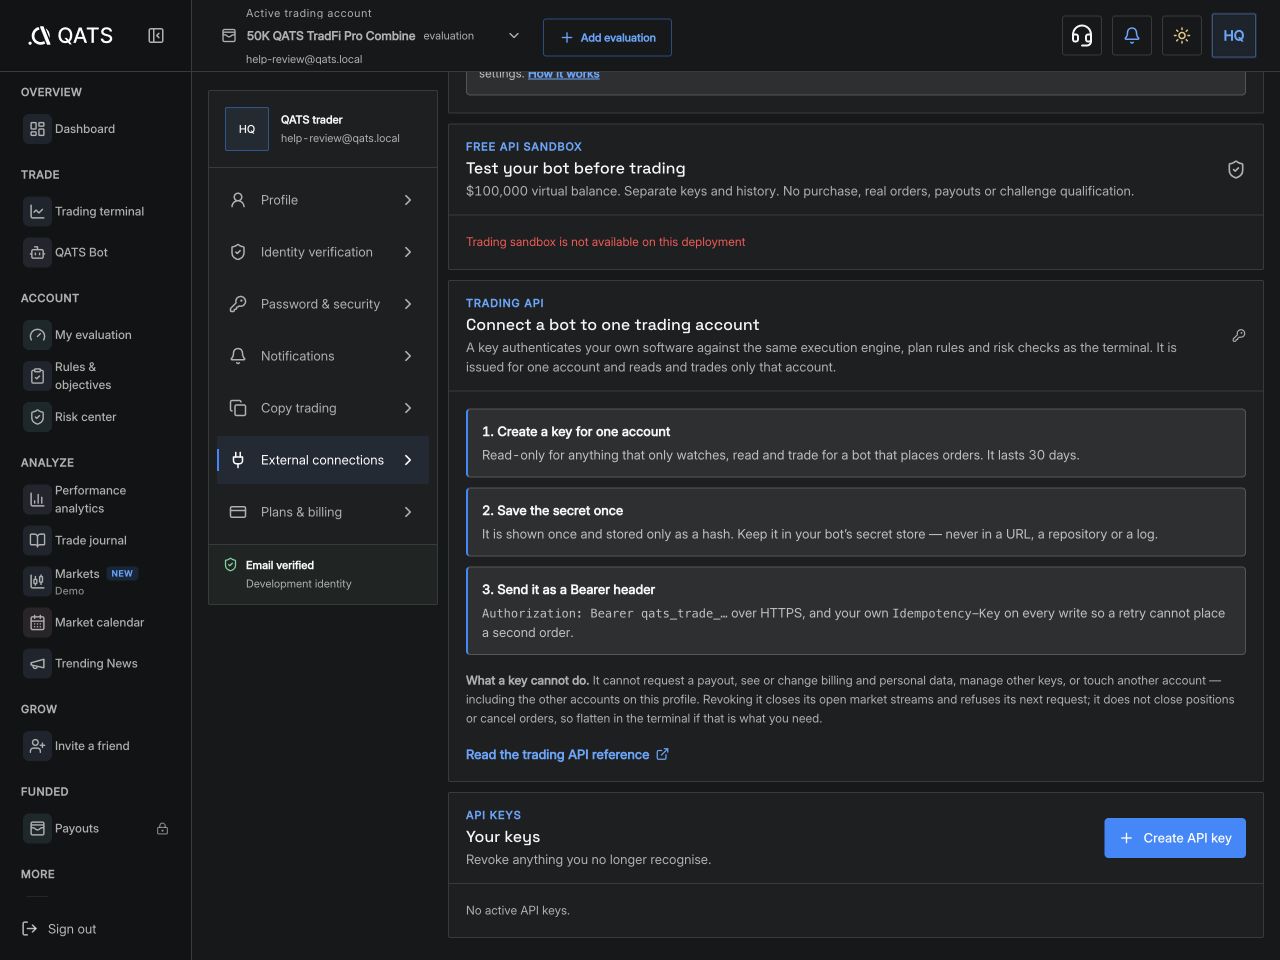This screenshot has height=960, width=1280.
Task: Open the Market calendar
Action: [96, 623]
